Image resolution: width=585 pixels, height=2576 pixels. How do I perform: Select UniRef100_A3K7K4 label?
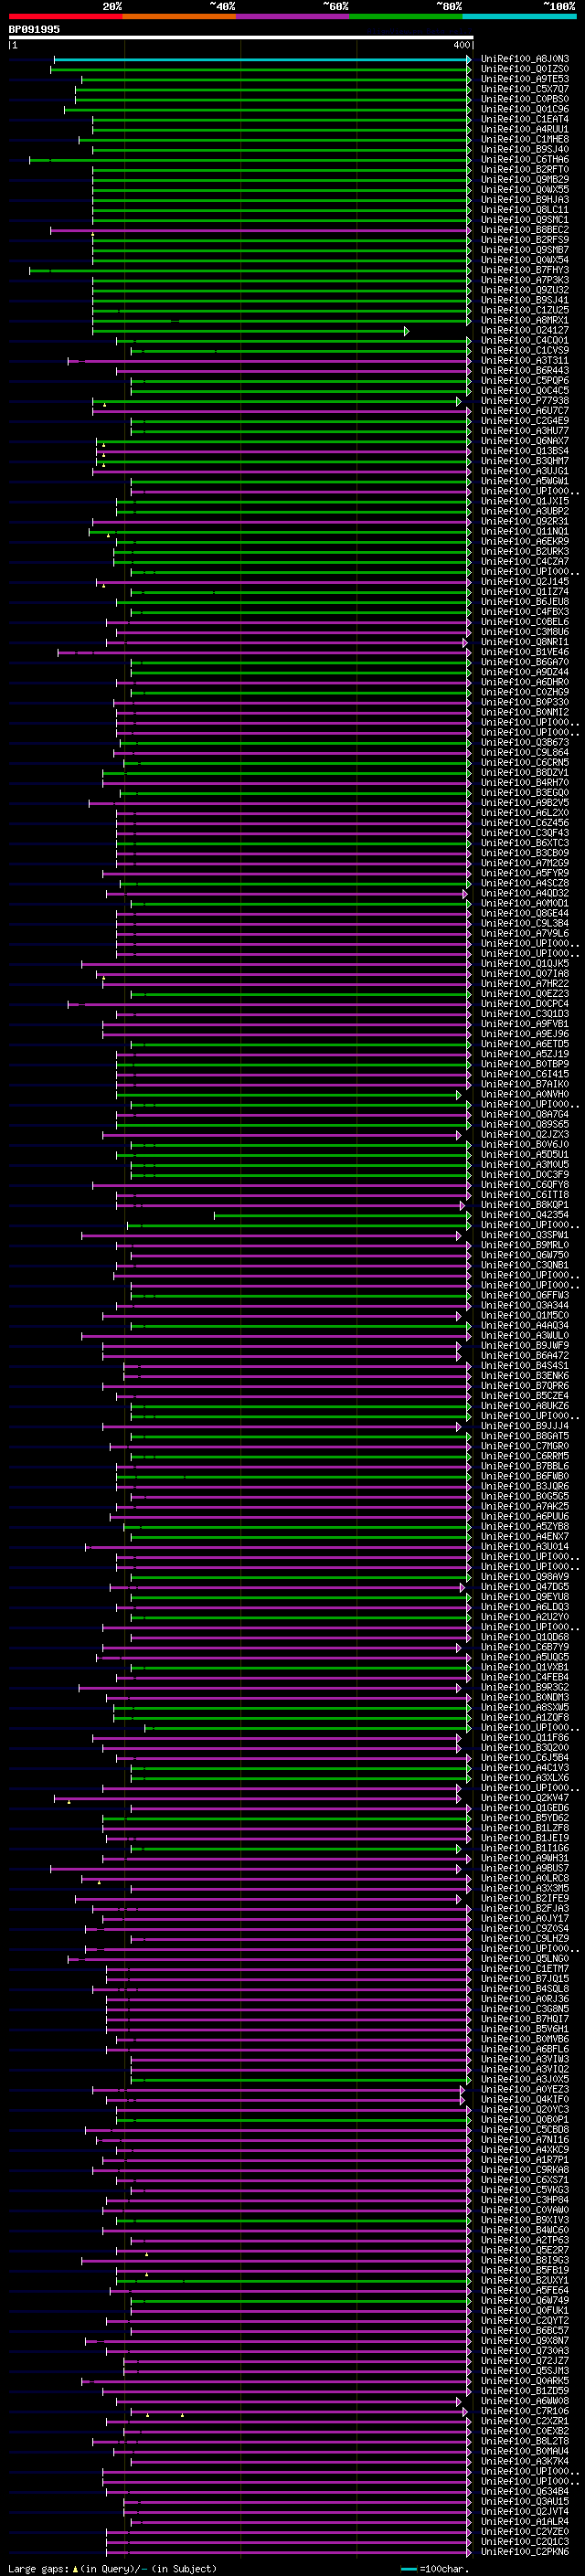(525, 2461)
